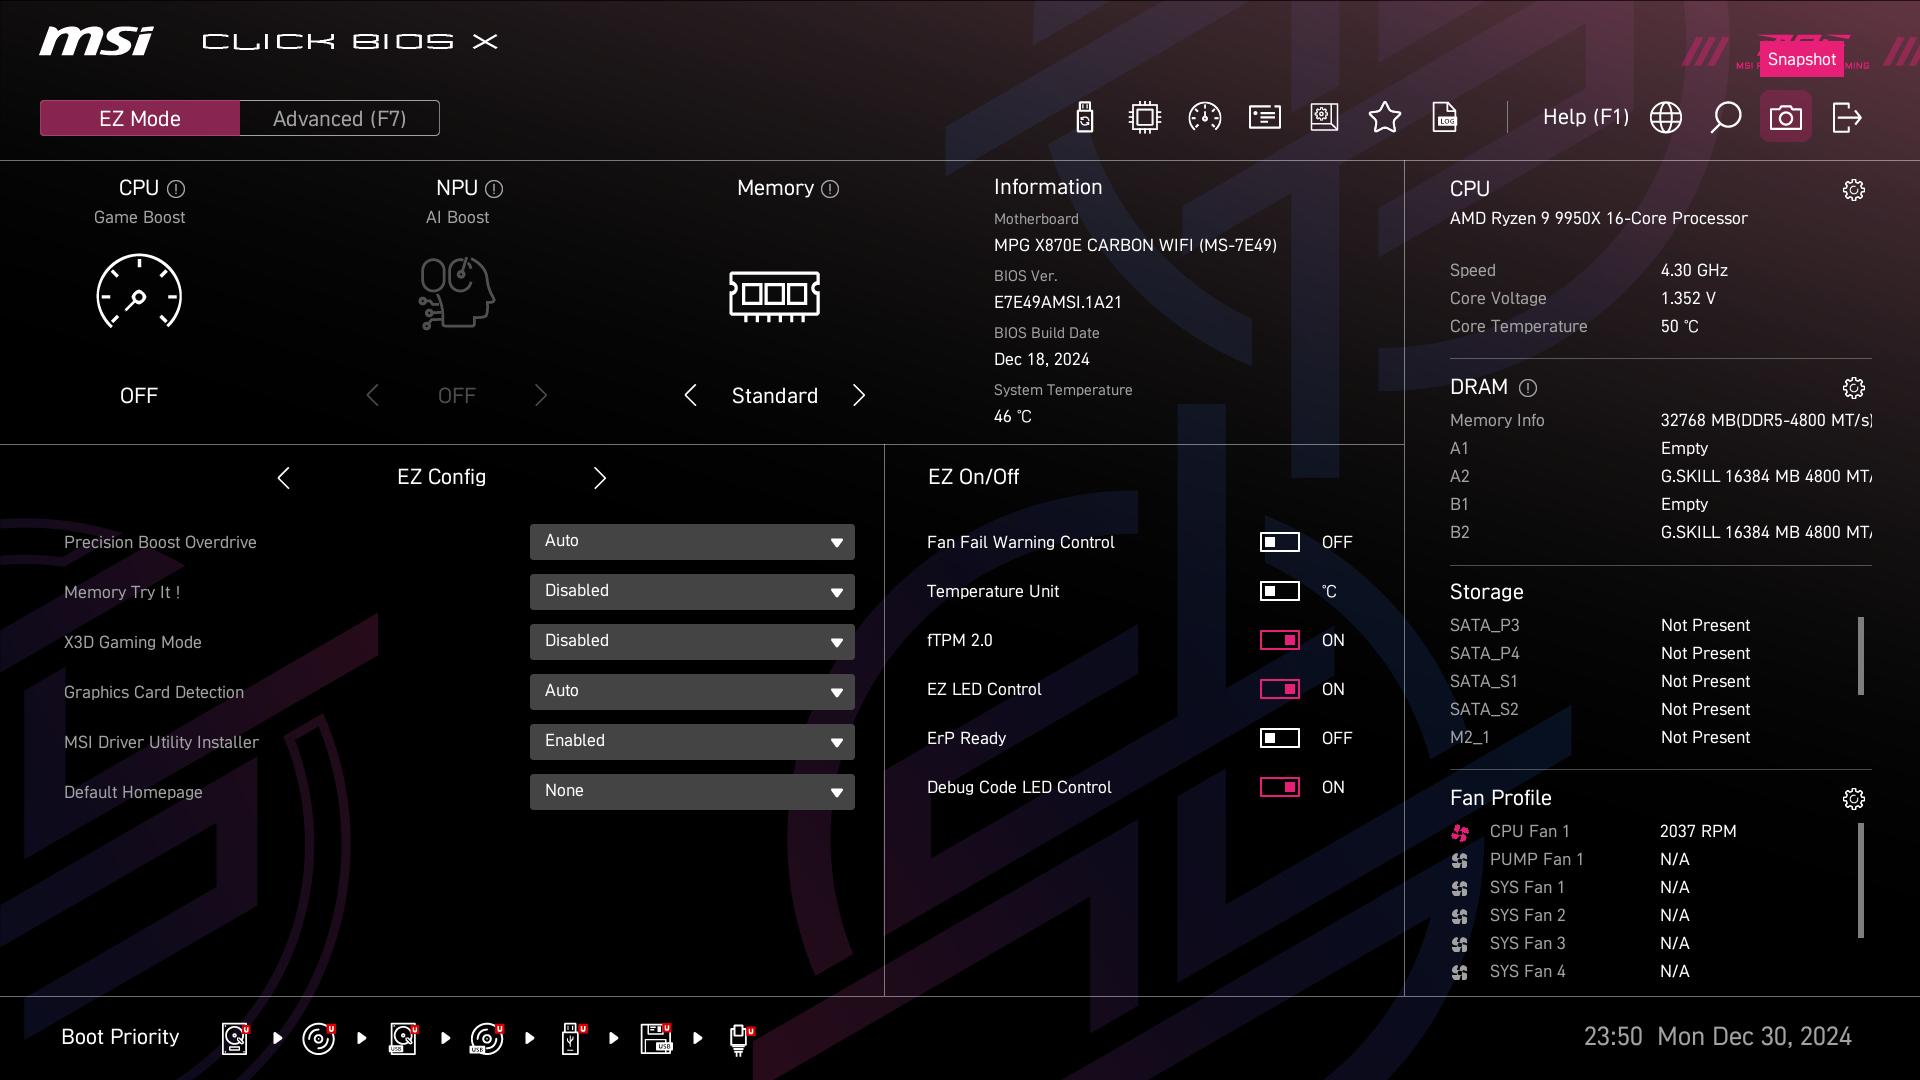This screenshot has height=1080, width=1920.
Task: Open the DRAM panel settings gear
Action: tap(1854, 388)
